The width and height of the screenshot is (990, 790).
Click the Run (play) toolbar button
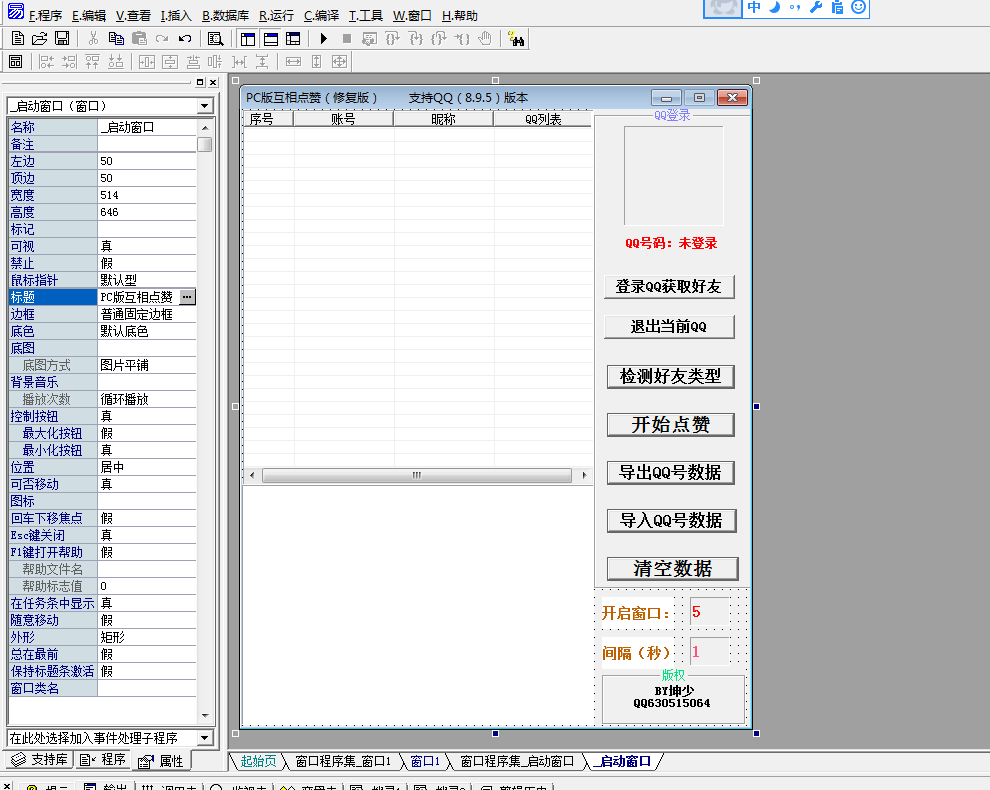[323, 39]
